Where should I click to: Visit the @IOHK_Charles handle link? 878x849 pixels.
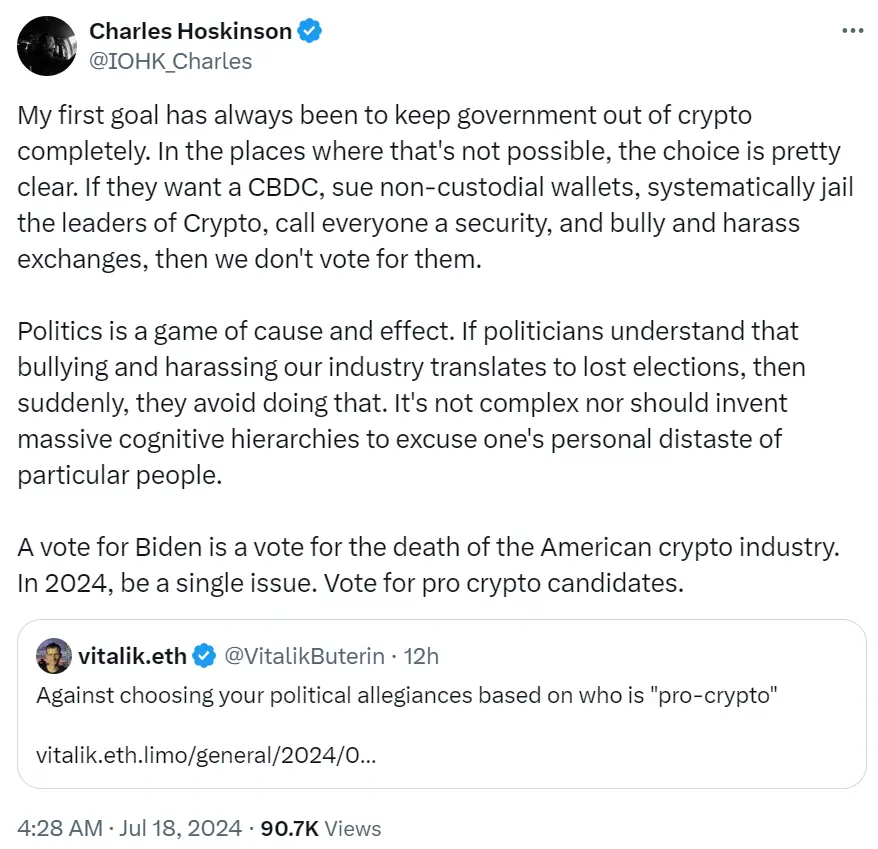(x=171, y=61)
